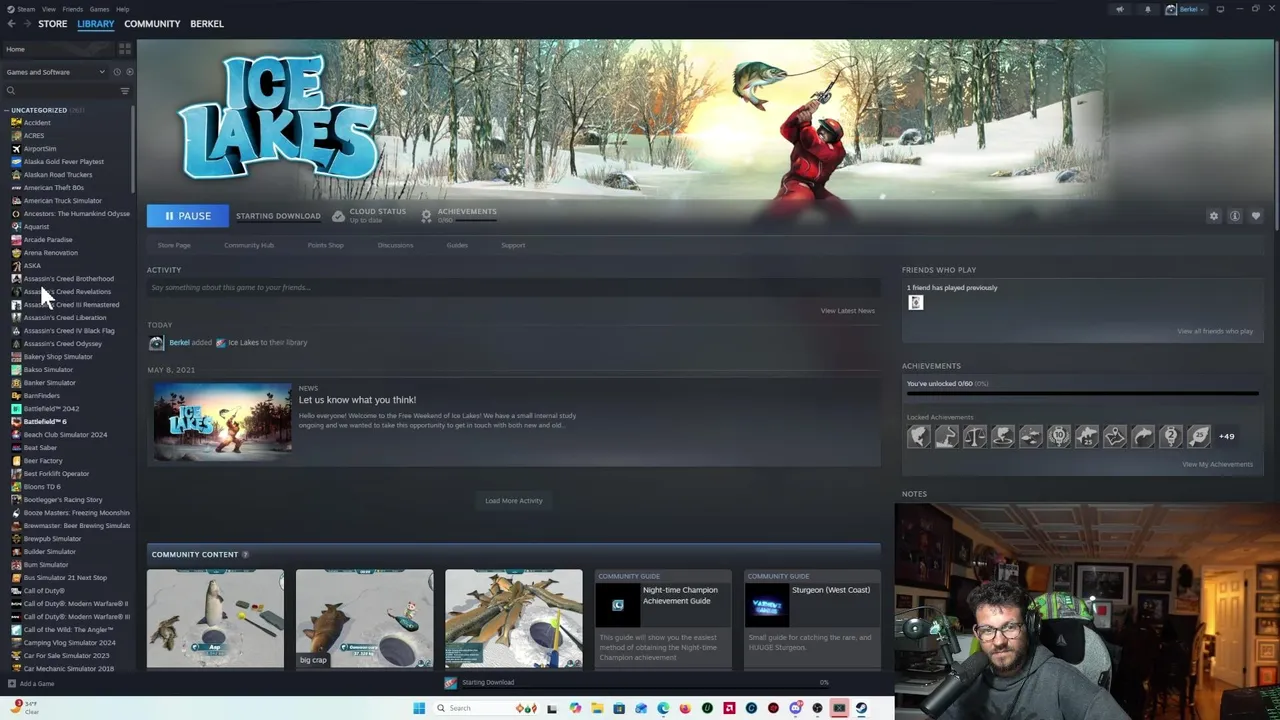Click Add a Game
The image size is (1280, 720).
coord(31,684)
